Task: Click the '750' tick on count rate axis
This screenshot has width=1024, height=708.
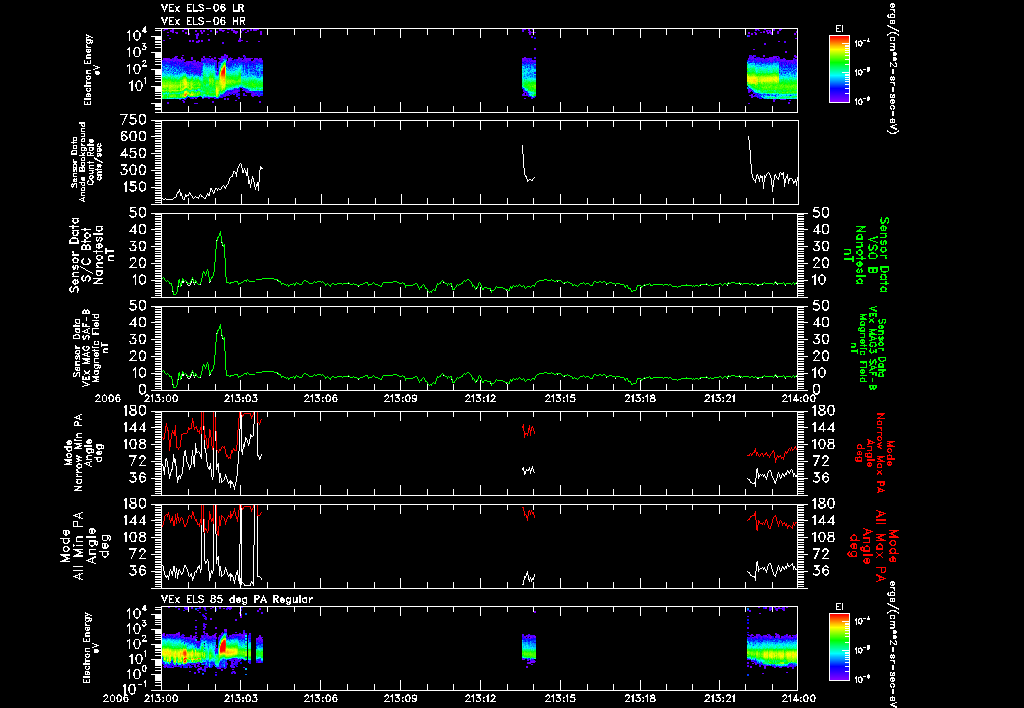Action: [133, 120]
